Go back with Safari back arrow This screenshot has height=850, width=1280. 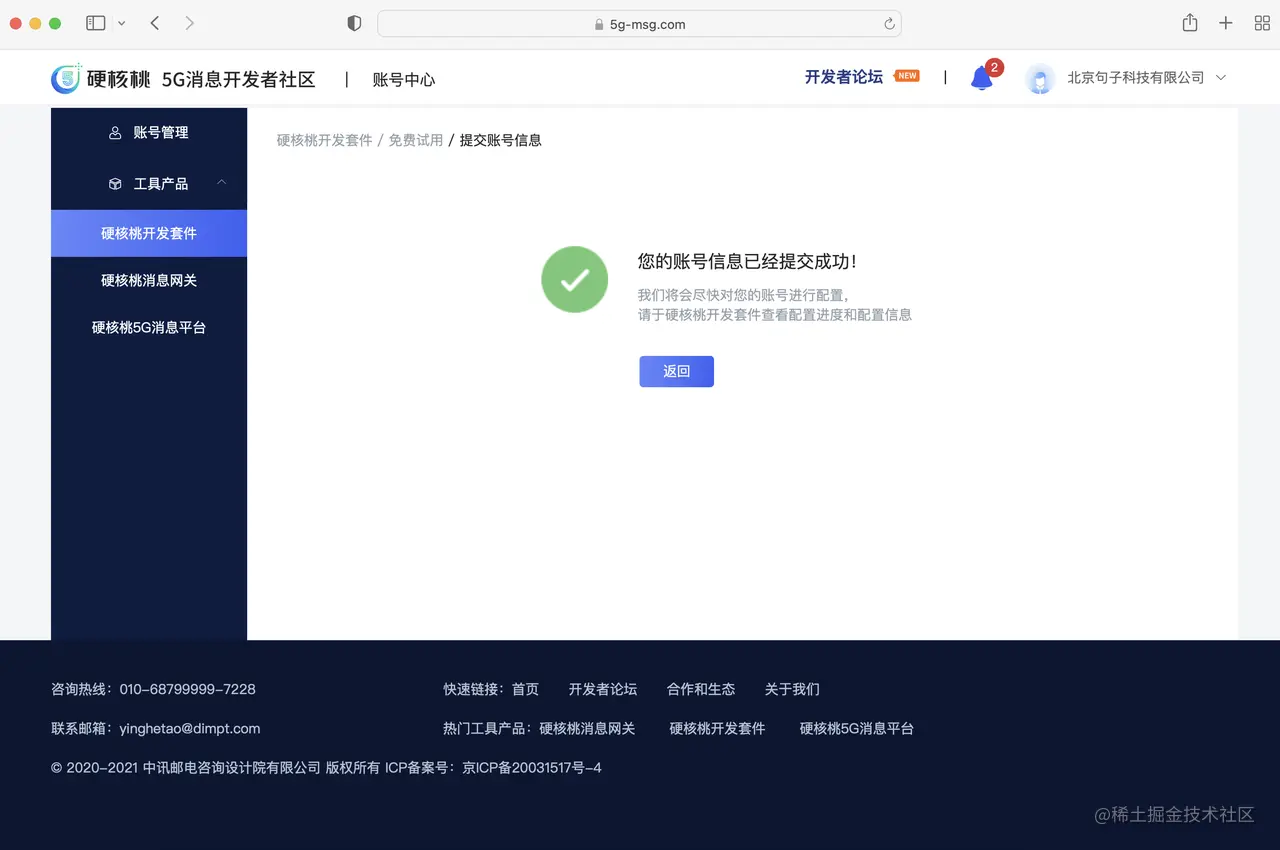pyautogui.click(x=155, y=23)
